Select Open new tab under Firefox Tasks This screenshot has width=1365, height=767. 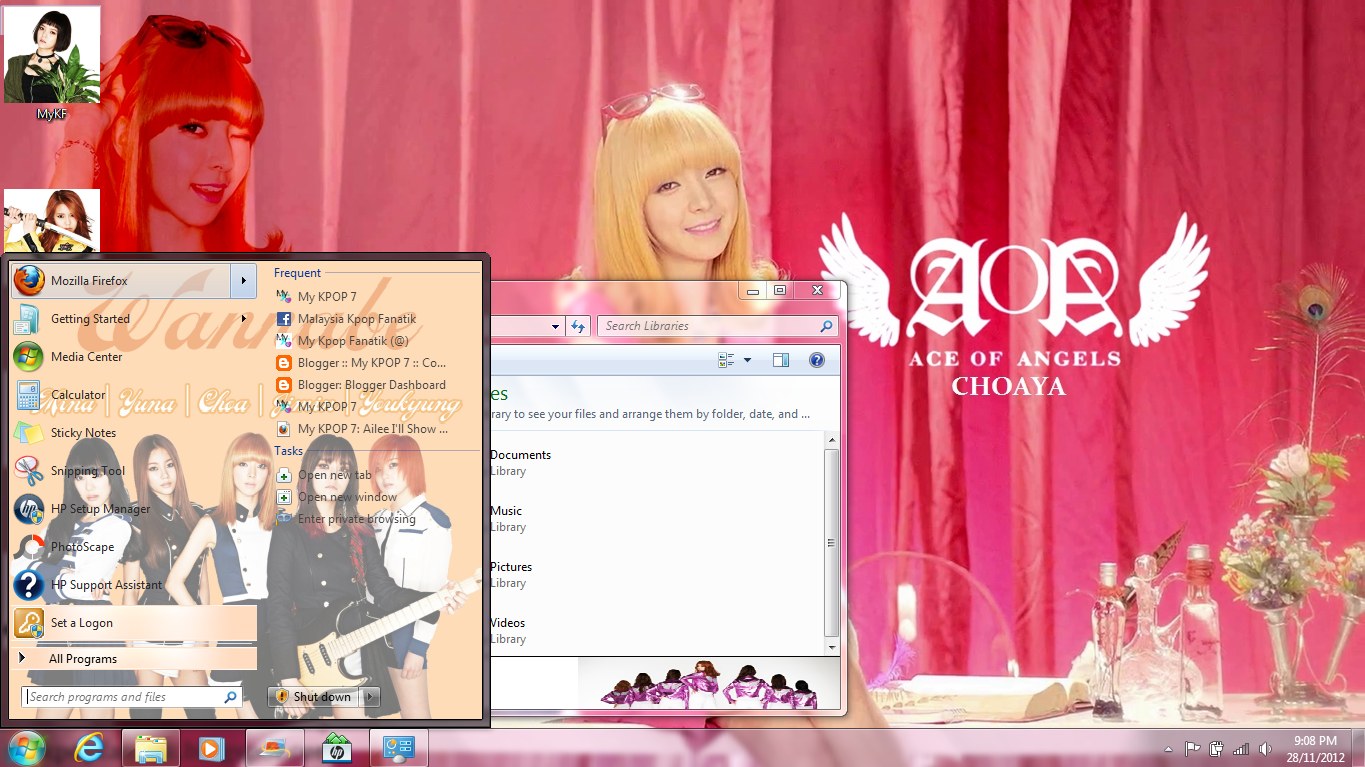337,475
